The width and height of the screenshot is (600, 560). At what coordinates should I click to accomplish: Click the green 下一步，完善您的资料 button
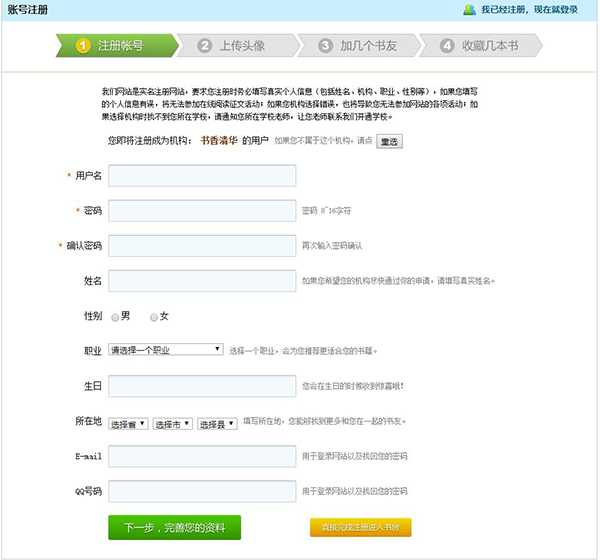click(174, 527)
